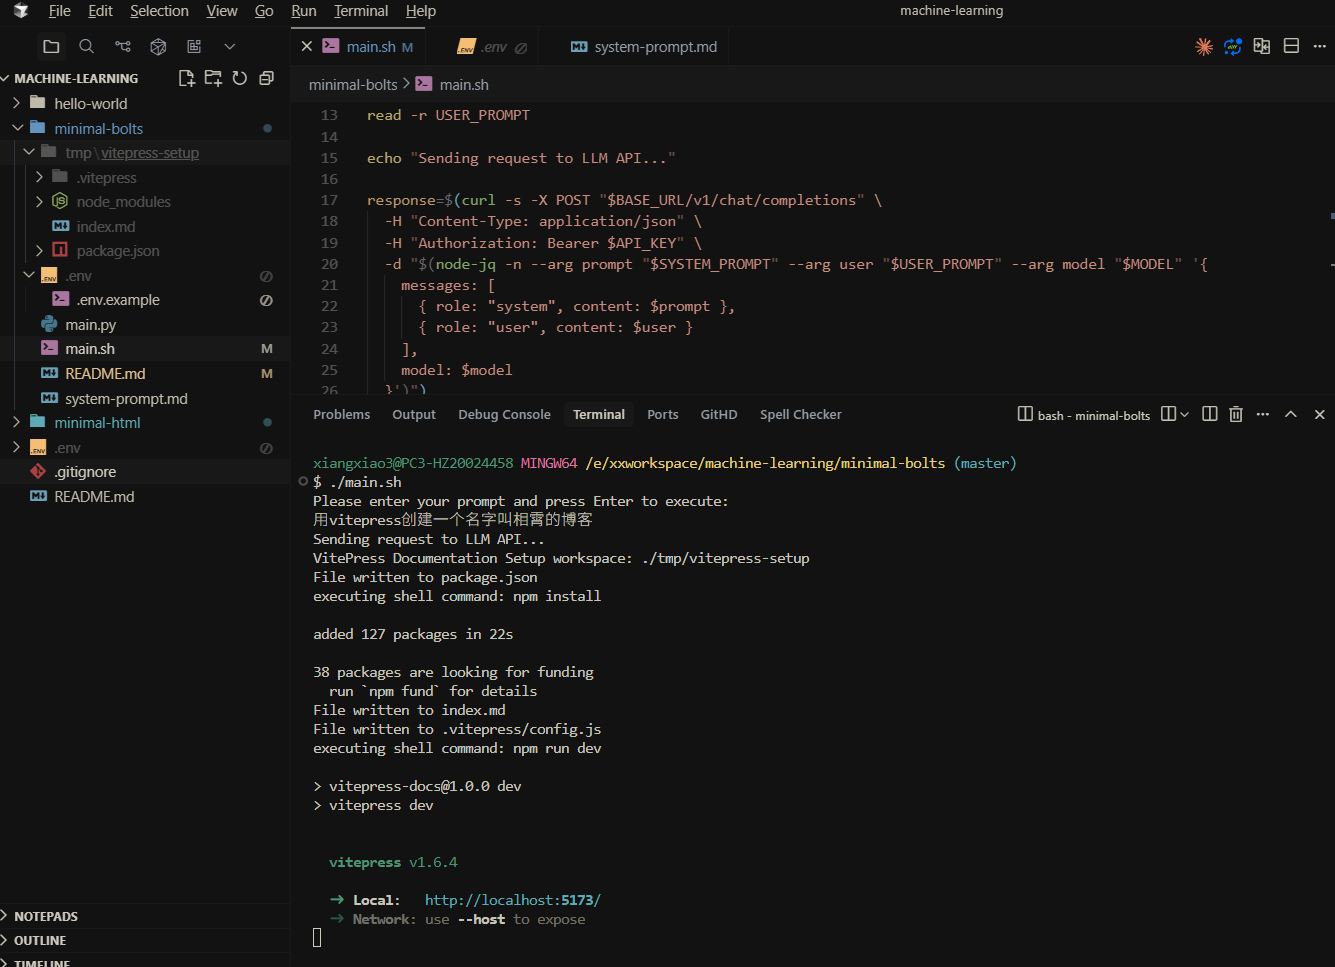
Task: Switch to the GitHD panel tab
Action: coord(719,414)
